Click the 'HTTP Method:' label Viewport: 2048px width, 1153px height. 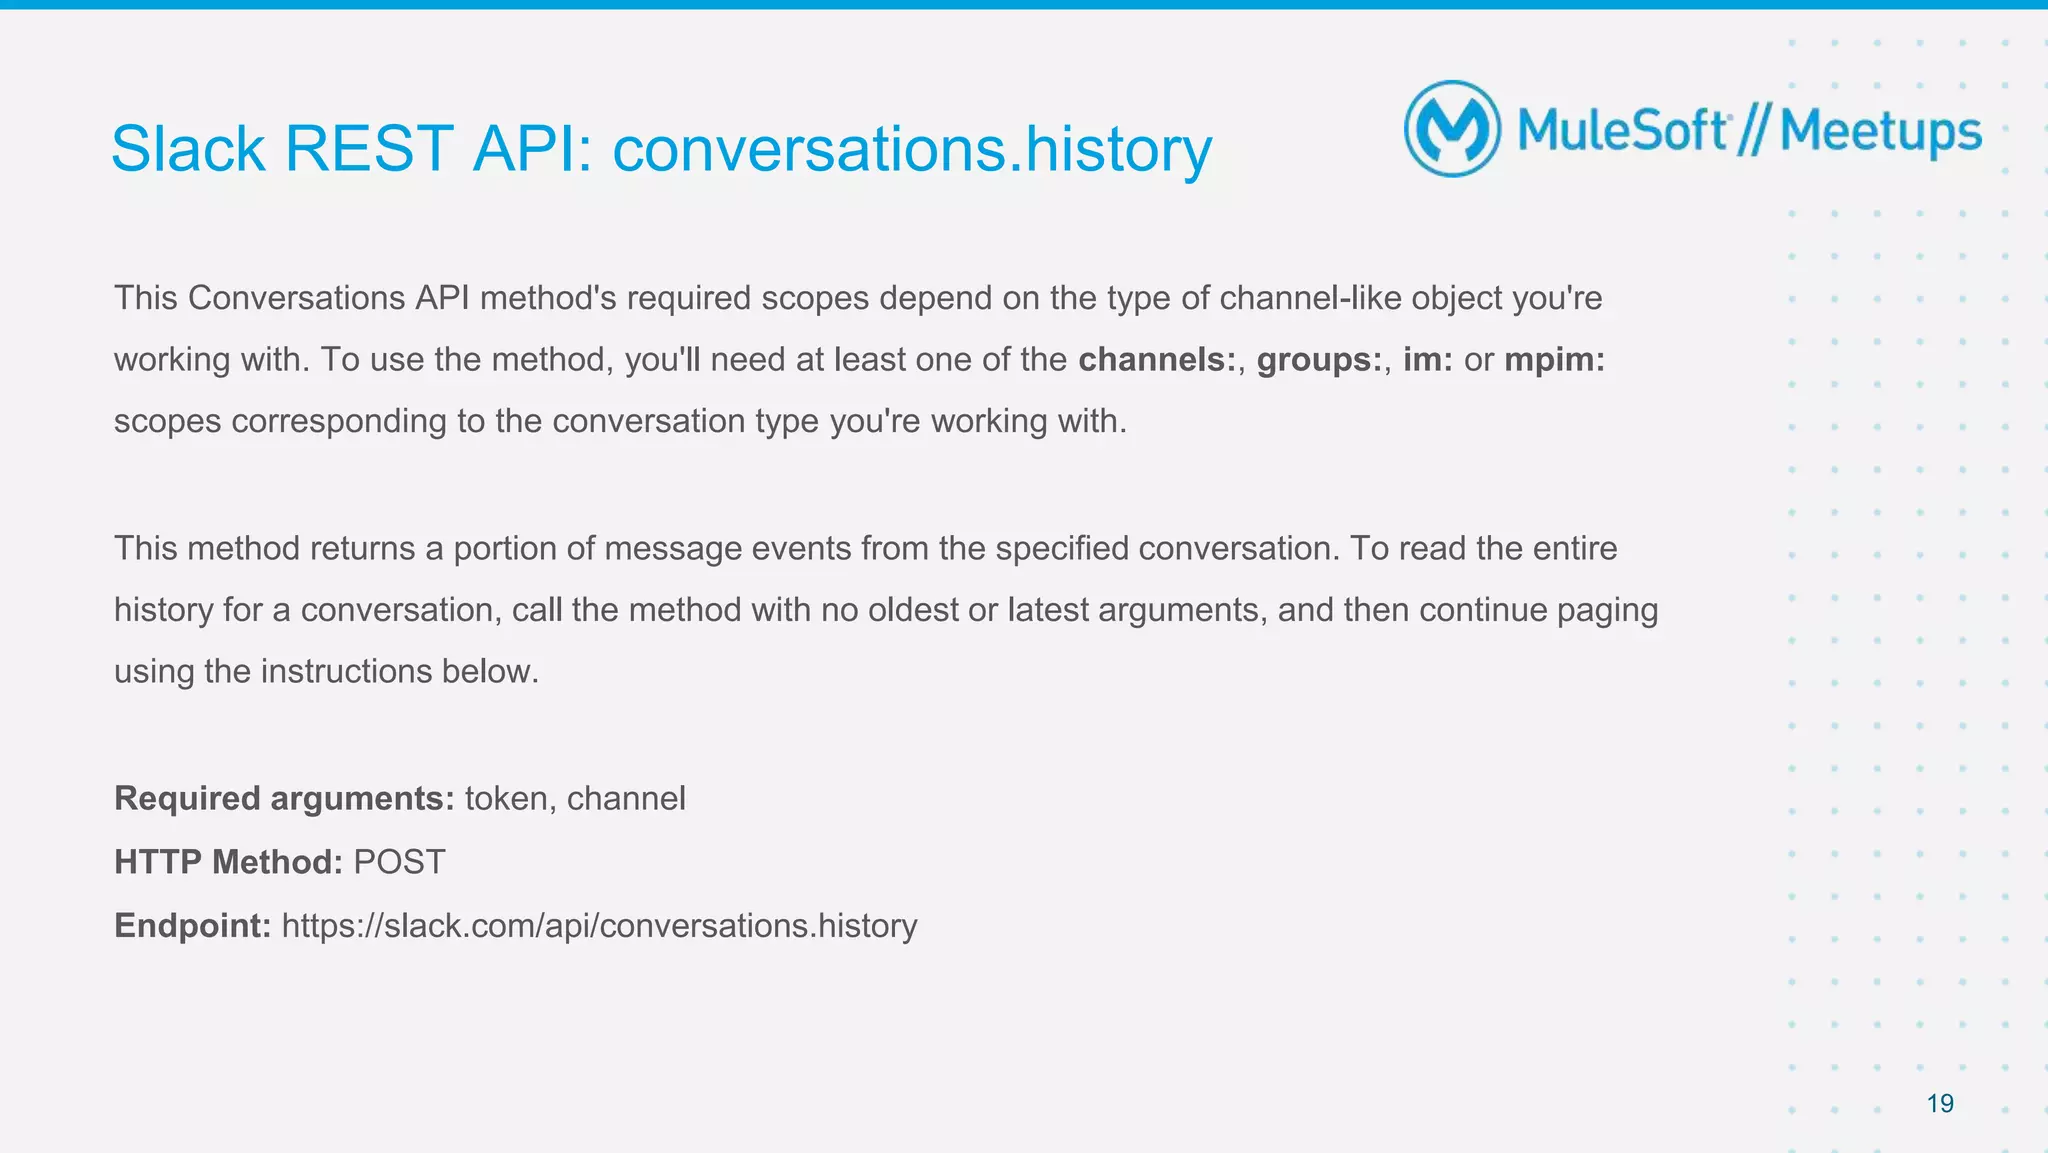229,862
